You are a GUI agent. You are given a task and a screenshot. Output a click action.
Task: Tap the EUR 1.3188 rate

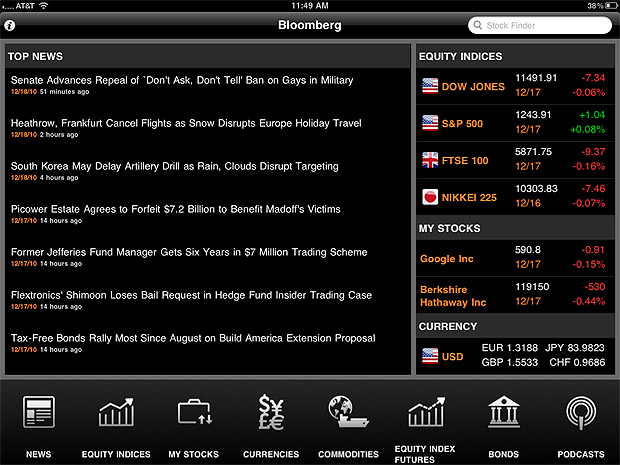(x=510, y=348)
